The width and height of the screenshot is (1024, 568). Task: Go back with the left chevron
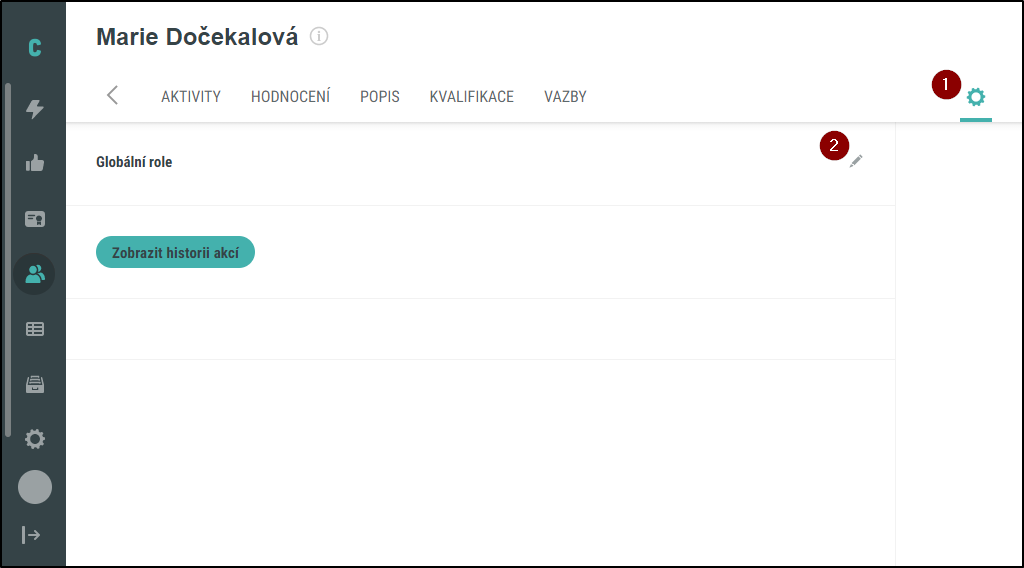point(112,95)
